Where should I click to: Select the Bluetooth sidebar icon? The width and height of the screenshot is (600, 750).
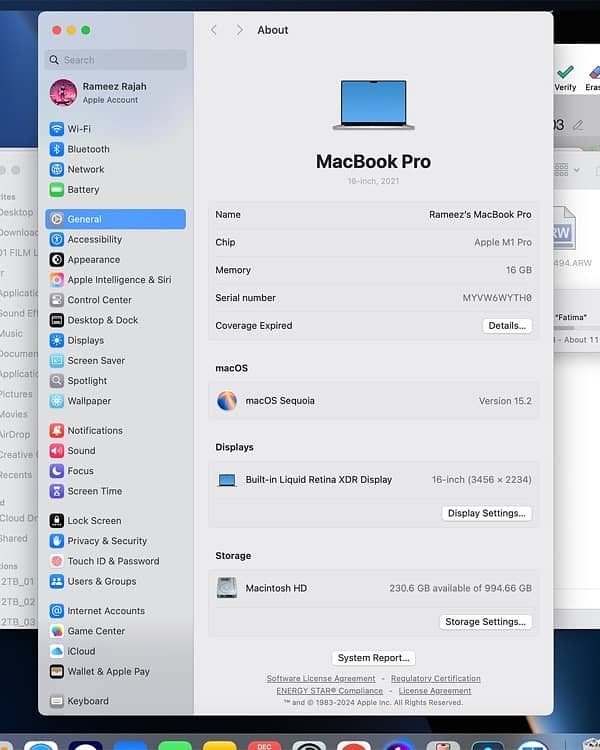click(57, 149)
